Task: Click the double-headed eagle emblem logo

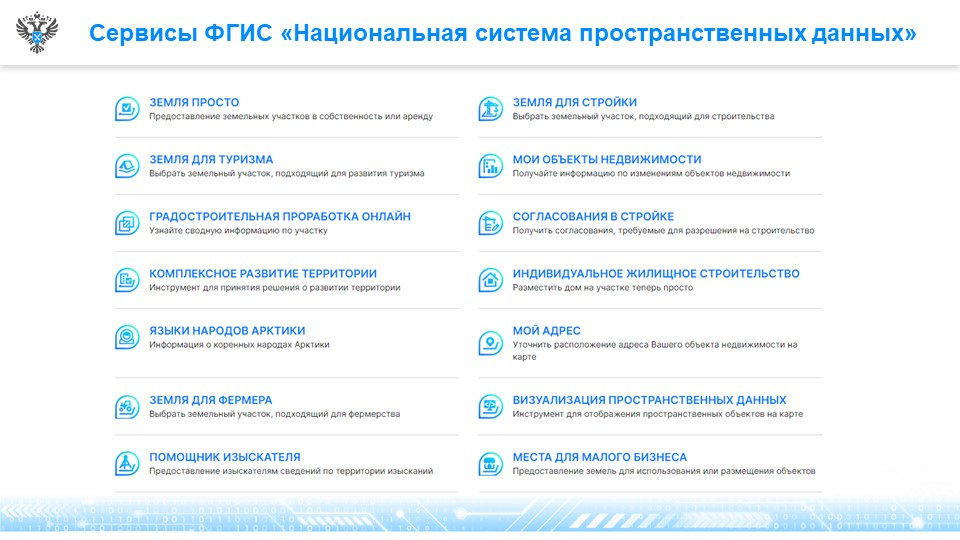Action: click(x=37, y=32)
